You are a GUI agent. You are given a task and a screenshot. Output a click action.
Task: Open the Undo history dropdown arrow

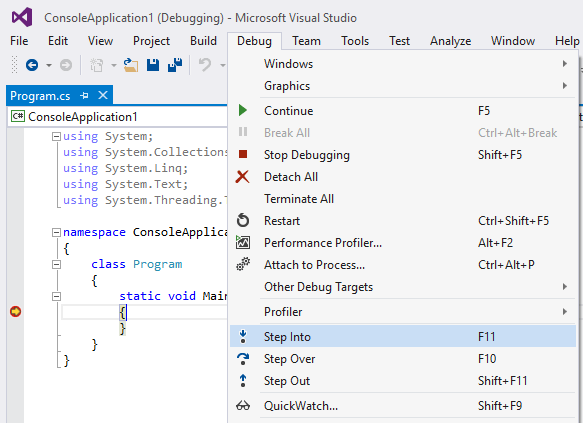pos(223,65)
